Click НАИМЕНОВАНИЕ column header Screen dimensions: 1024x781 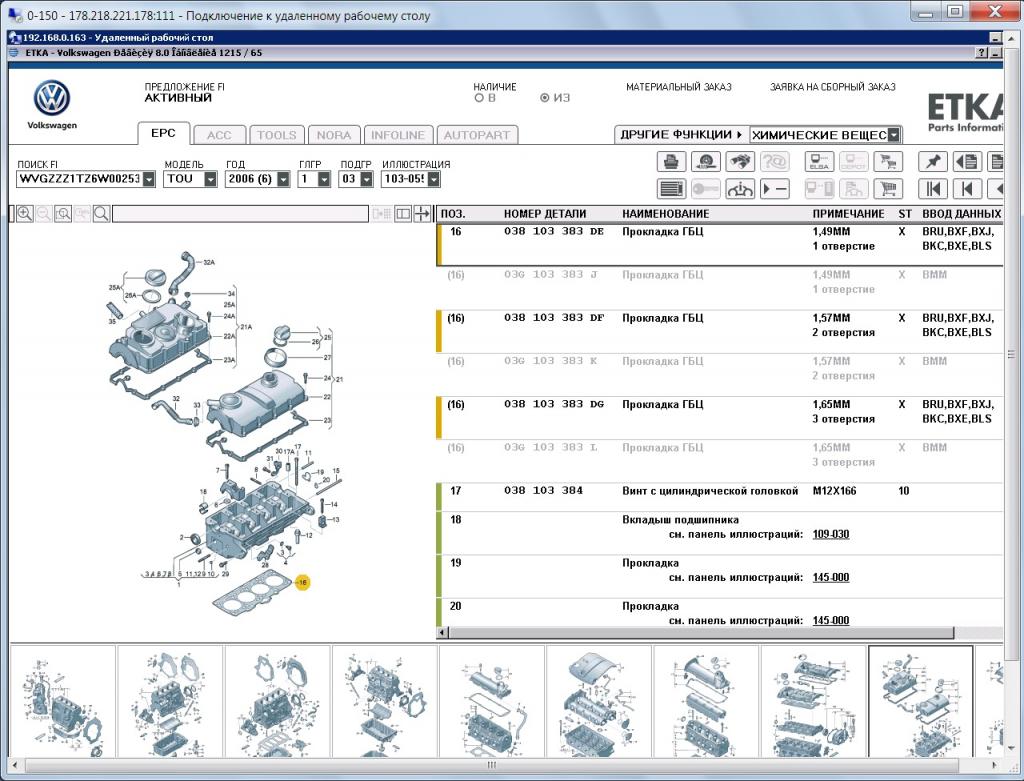pos(665,214)
